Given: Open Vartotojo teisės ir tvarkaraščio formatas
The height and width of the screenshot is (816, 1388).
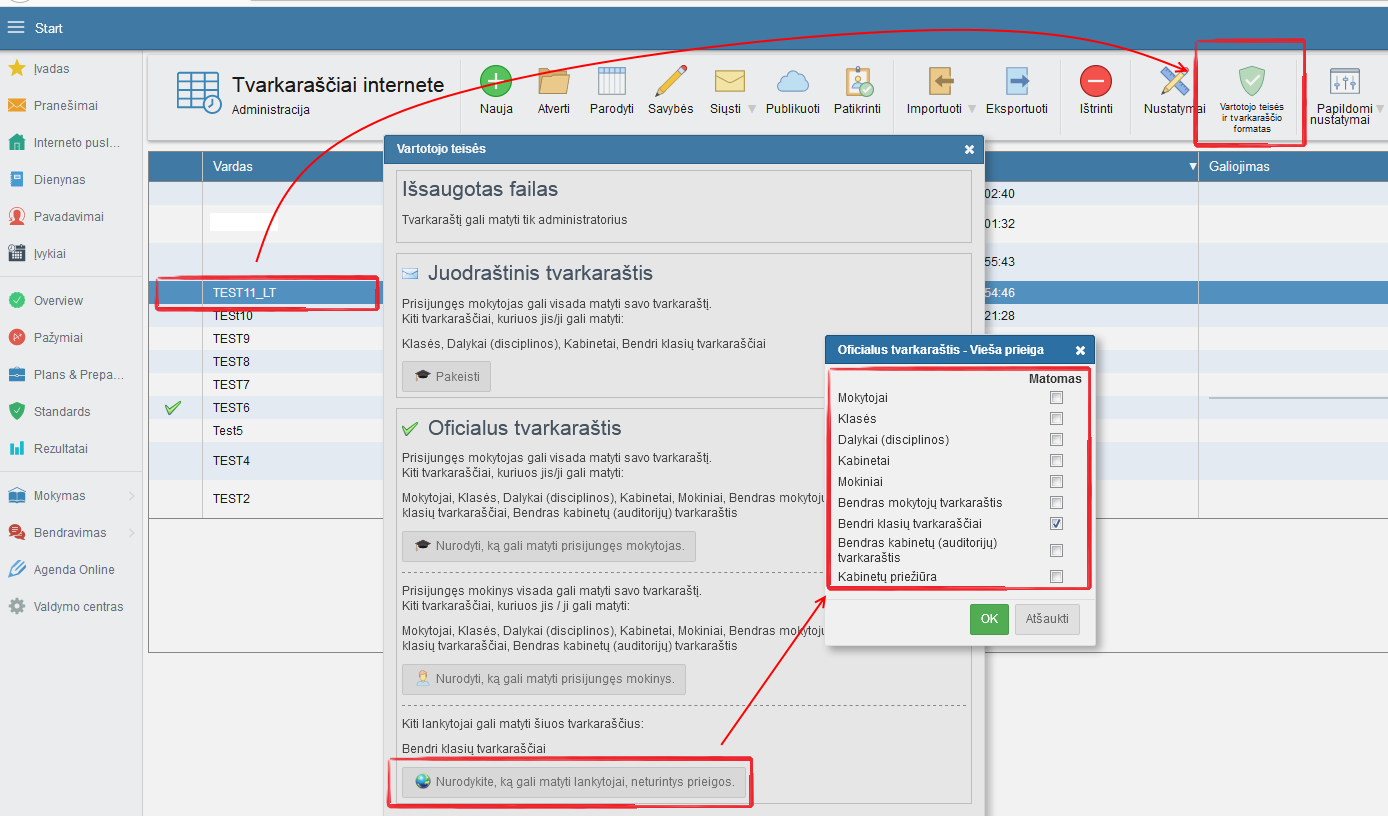Looking at the screenshot, I should pyautogui.click(x=1251, y=94).
